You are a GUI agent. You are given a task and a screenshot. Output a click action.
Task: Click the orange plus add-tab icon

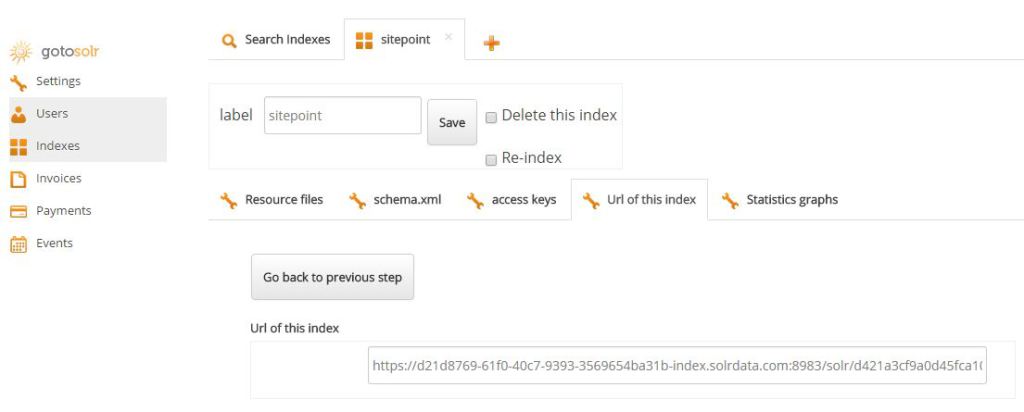[x=491, y=42]
